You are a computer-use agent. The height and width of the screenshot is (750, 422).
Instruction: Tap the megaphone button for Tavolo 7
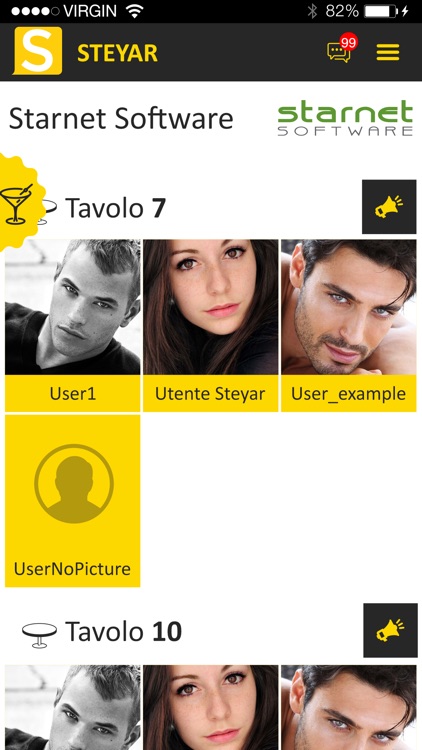[x=389, y=207]
